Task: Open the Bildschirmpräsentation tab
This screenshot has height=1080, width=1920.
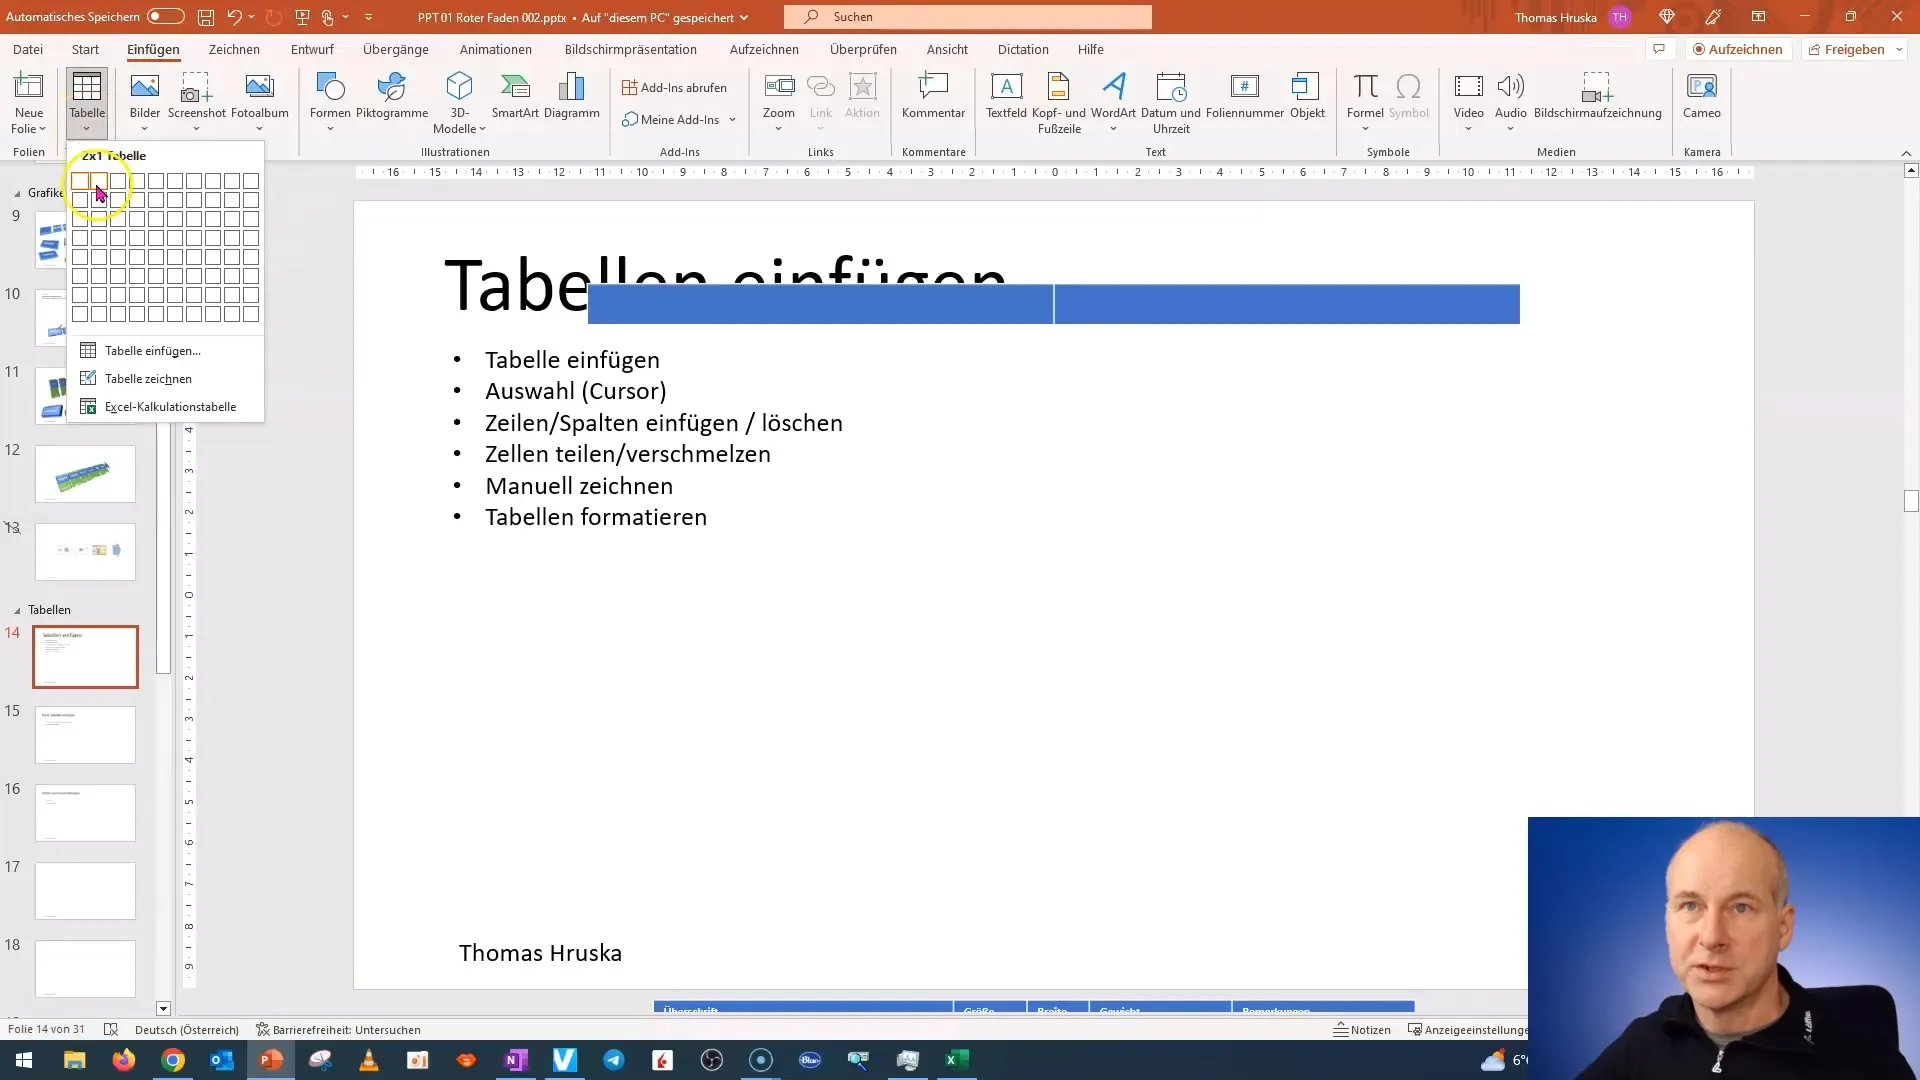Action: (x=631, y=49)
